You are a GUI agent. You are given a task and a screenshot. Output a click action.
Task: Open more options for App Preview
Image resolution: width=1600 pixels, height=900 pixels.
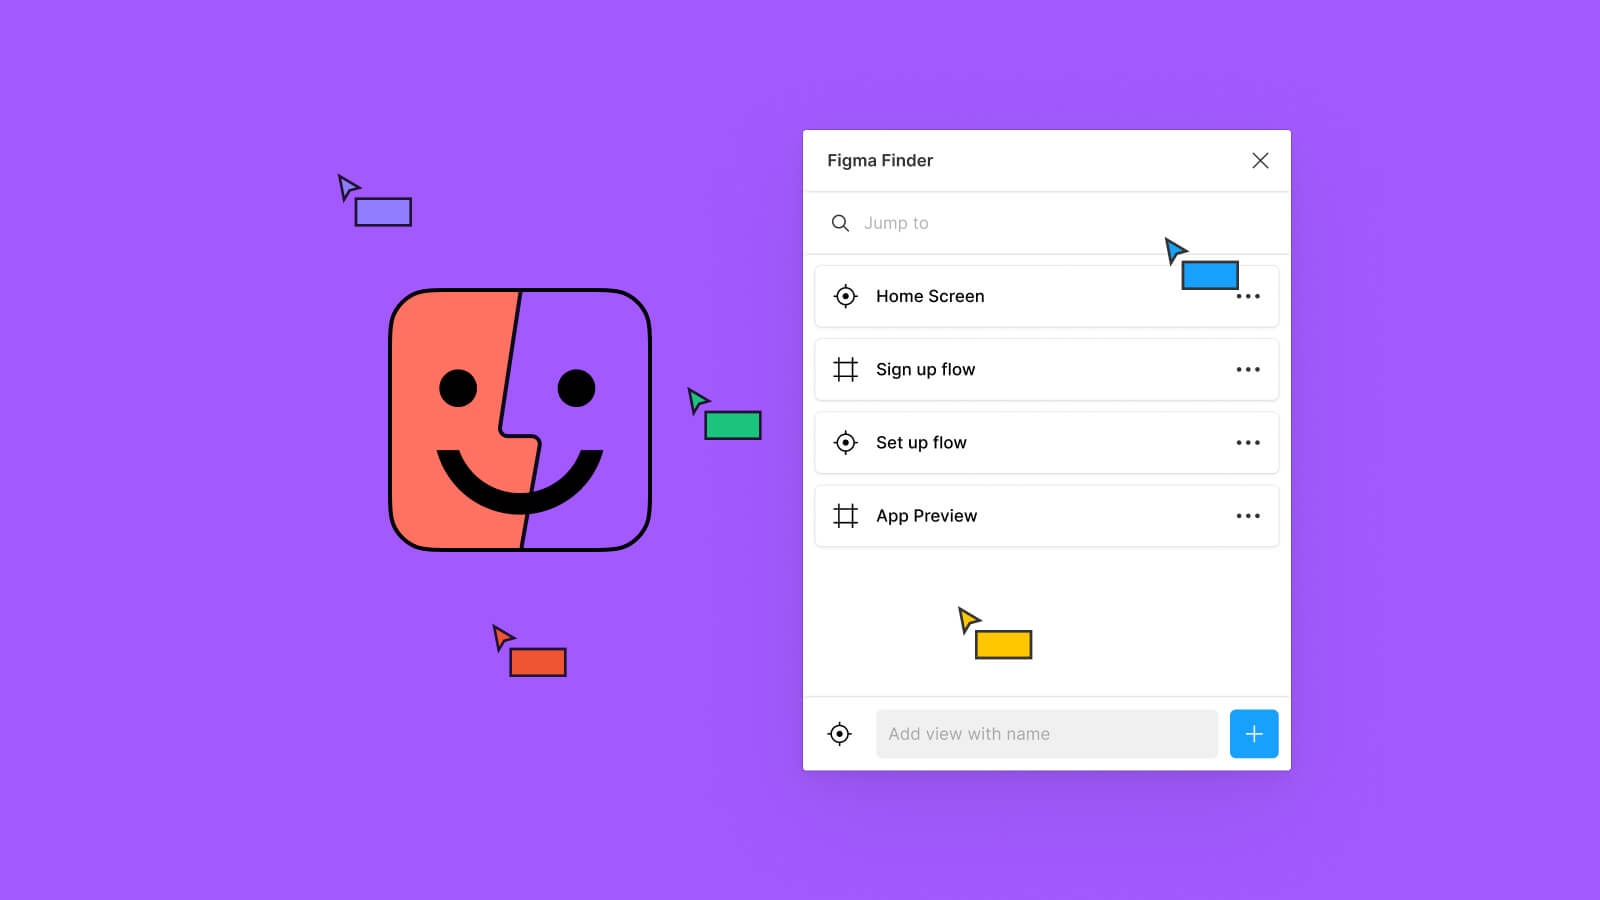(x=1248, y=516)
